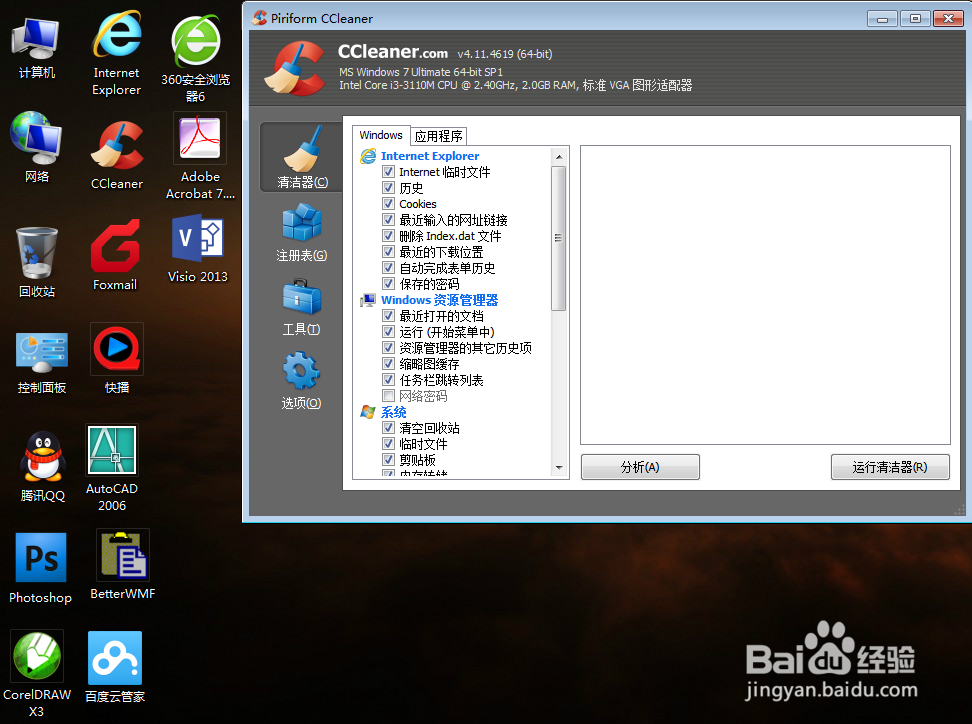Toggle 最近输入的网址链接 checkbox
The height and width of the screenshot is (724, 972).
(x=389, y=219)
